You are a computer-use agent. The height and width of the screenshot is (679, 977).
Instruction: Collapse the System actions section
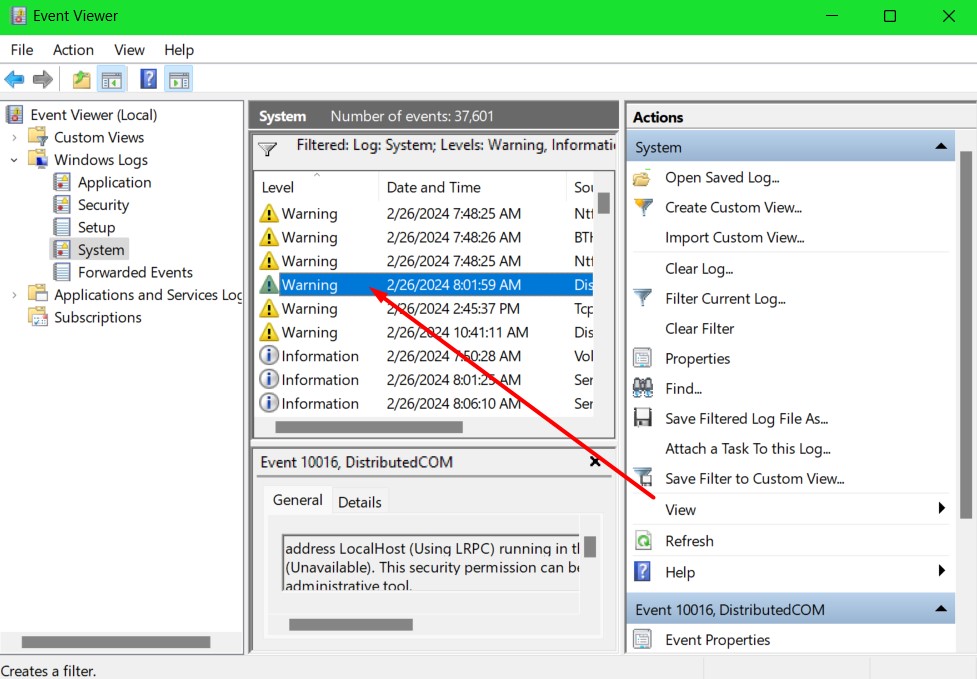pyautogui.click(x=941, y=147)
